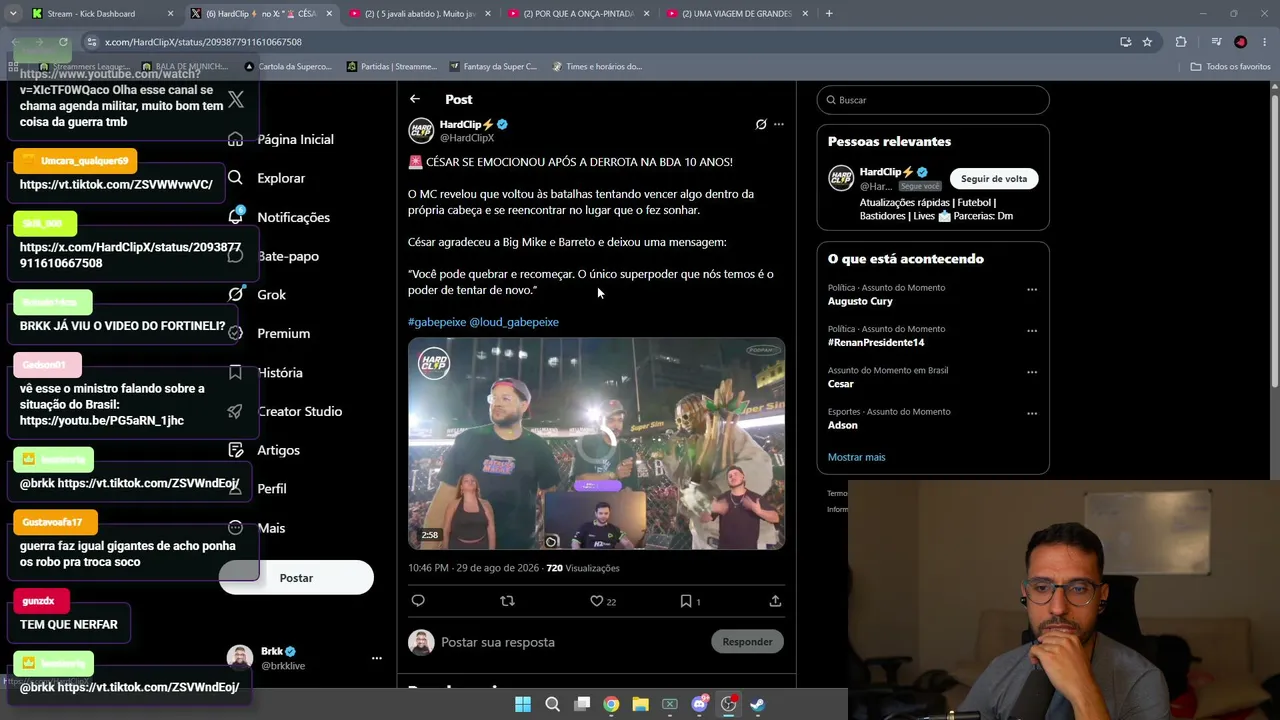Open options for Cesar trend
The width and height of the screenshot is (1280, 720).
coord(1032,372)
